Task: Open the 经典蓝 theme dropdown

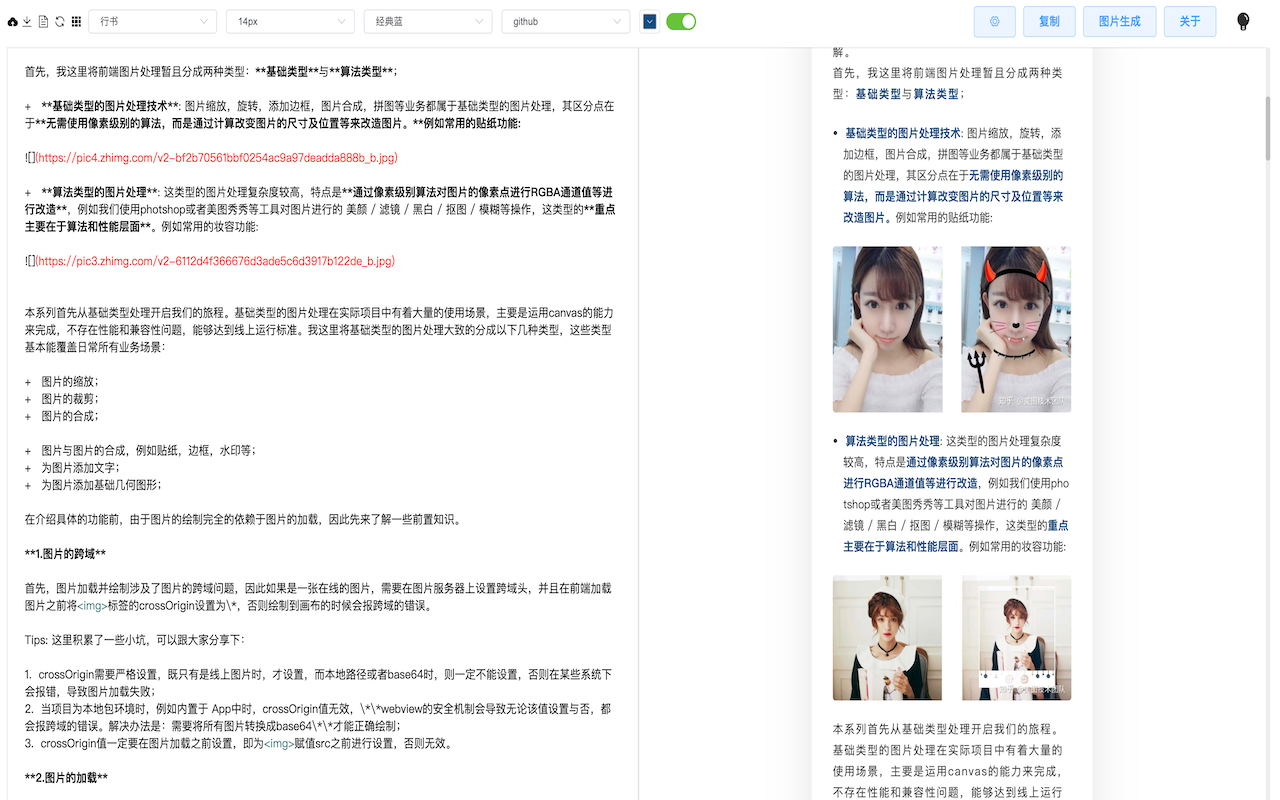Action: (x=428, y=21)
